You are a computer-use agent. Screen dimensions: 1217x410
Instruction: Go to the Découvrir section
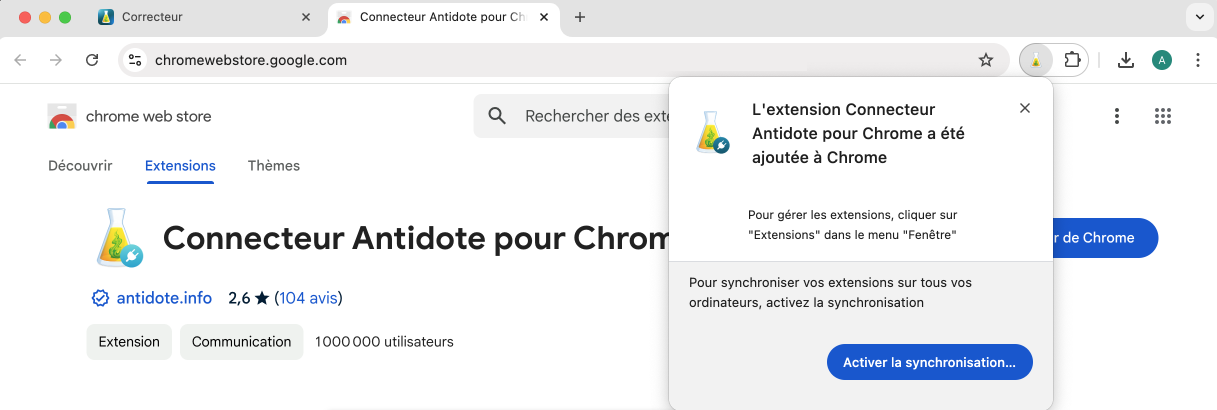pos(80,166)
